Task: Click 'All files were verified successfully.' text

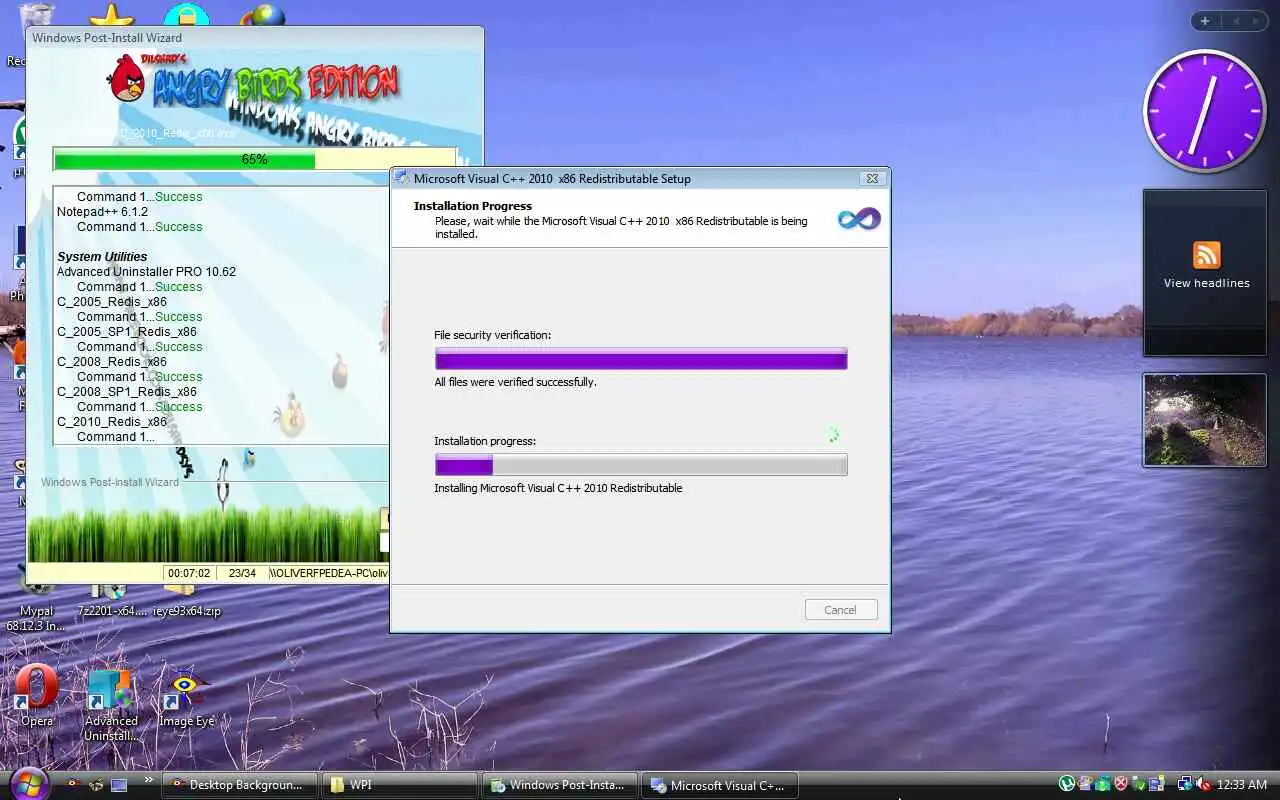Action: click(515, 382)
